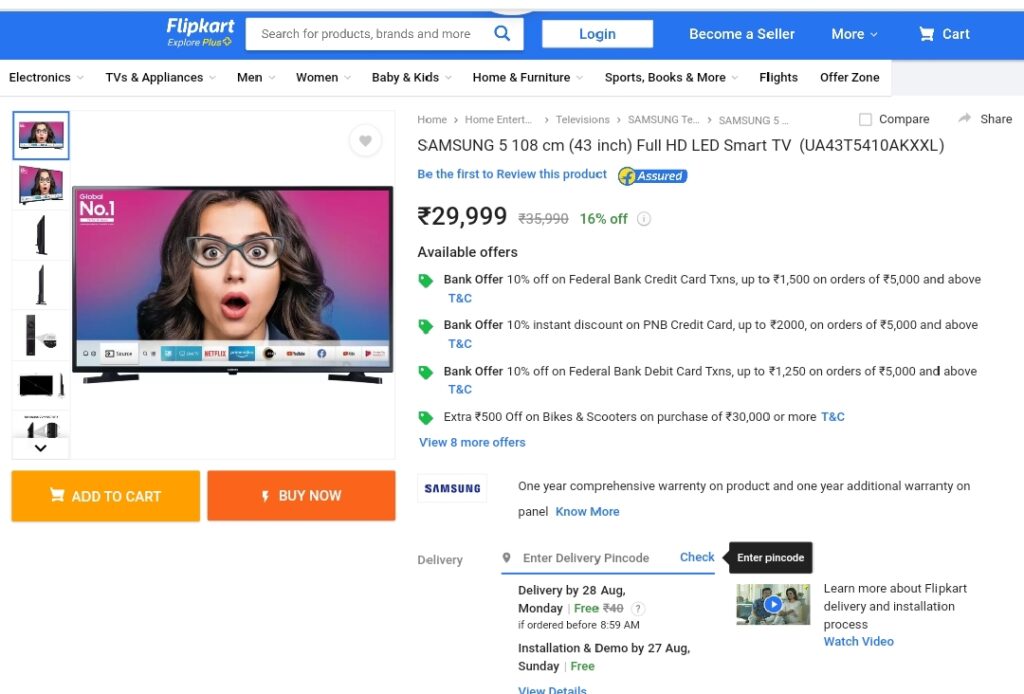1024x694 pixels.
Task: Open the Offer Zone menu item
Action: (x=850, y=77)
